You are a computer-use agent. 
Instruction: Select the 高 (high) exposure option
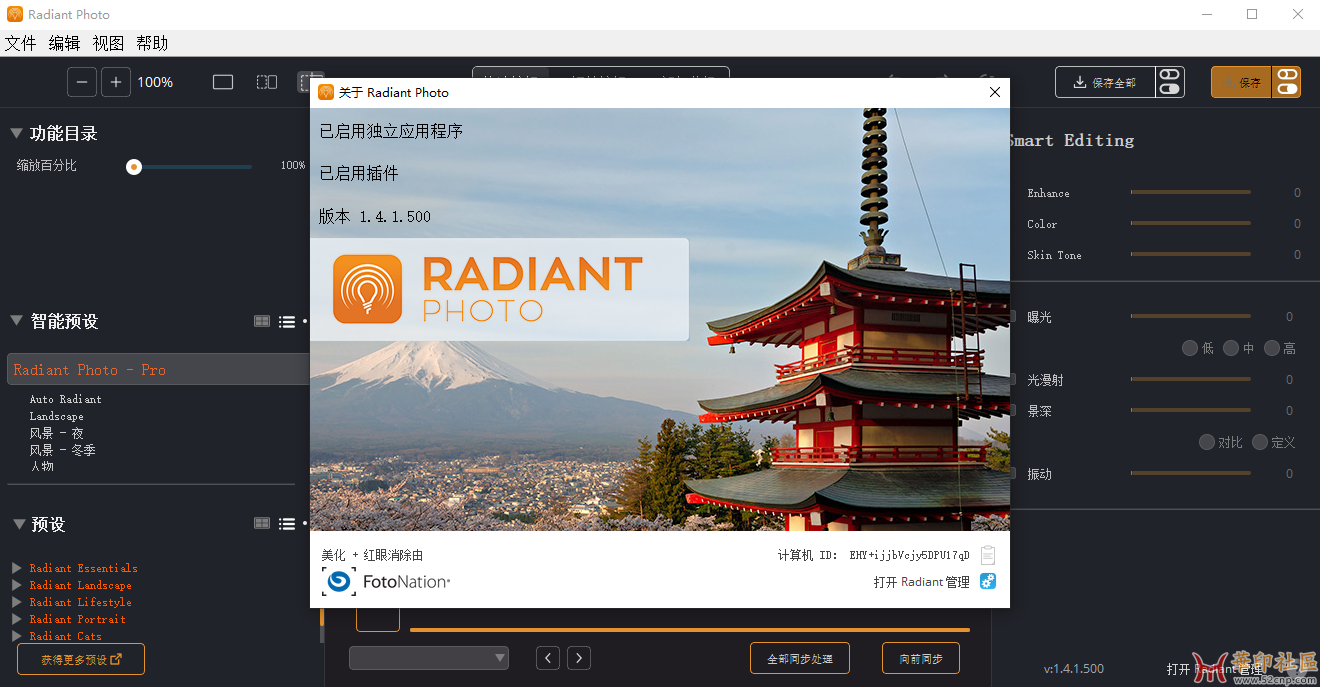coord(1272,348)
